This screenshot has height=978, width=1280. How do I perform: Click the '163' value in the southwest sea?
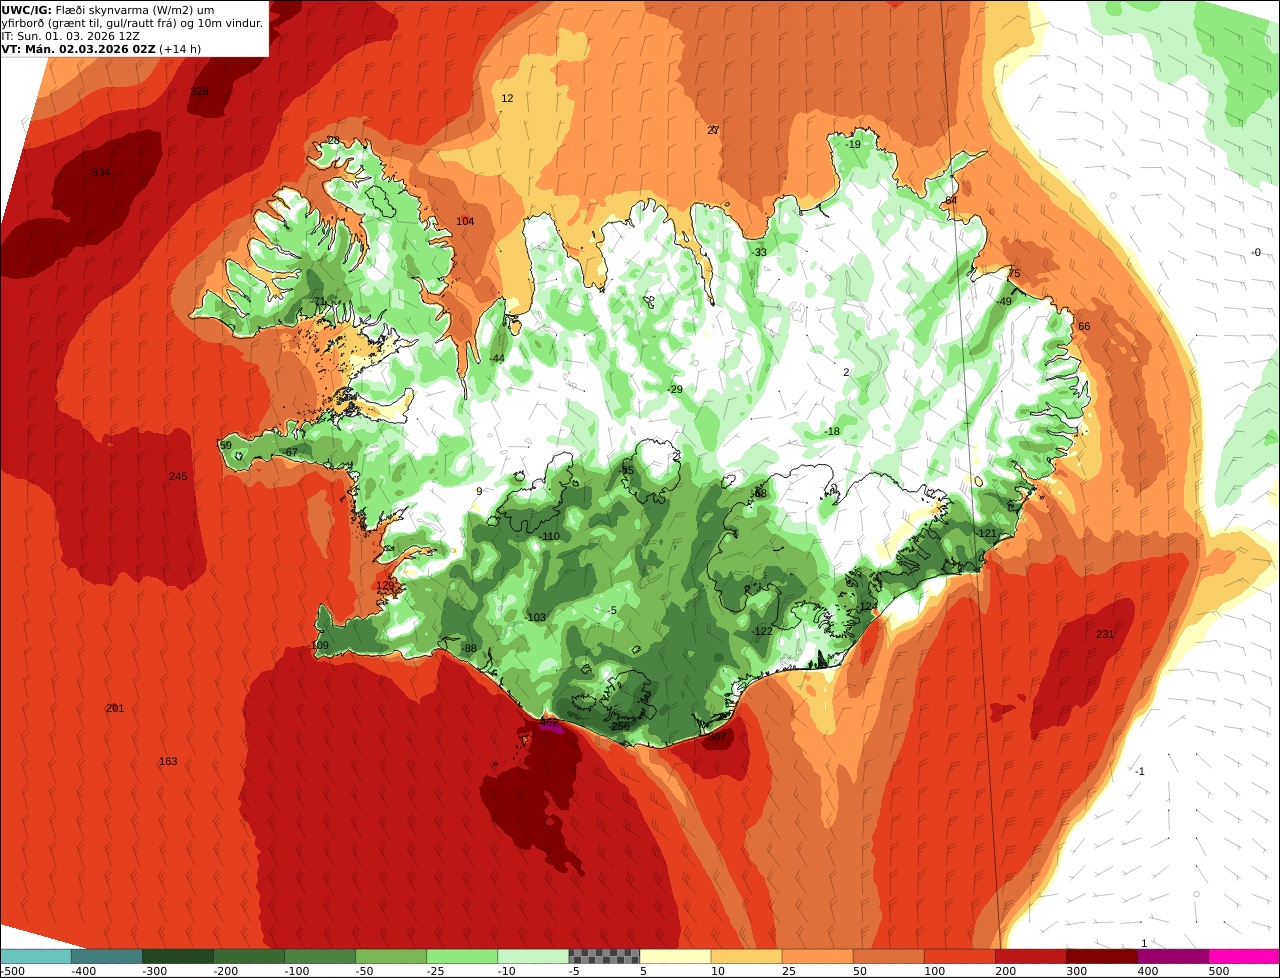[x=168, y=762]
